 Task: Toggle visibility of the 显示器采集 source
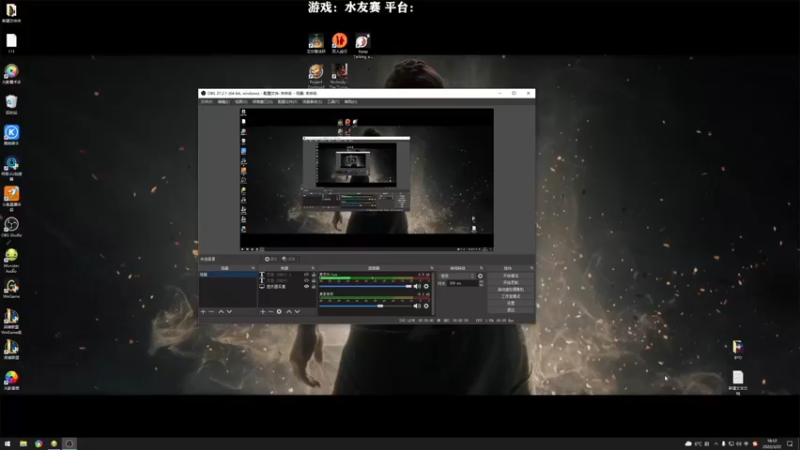(x=307, y=287)
